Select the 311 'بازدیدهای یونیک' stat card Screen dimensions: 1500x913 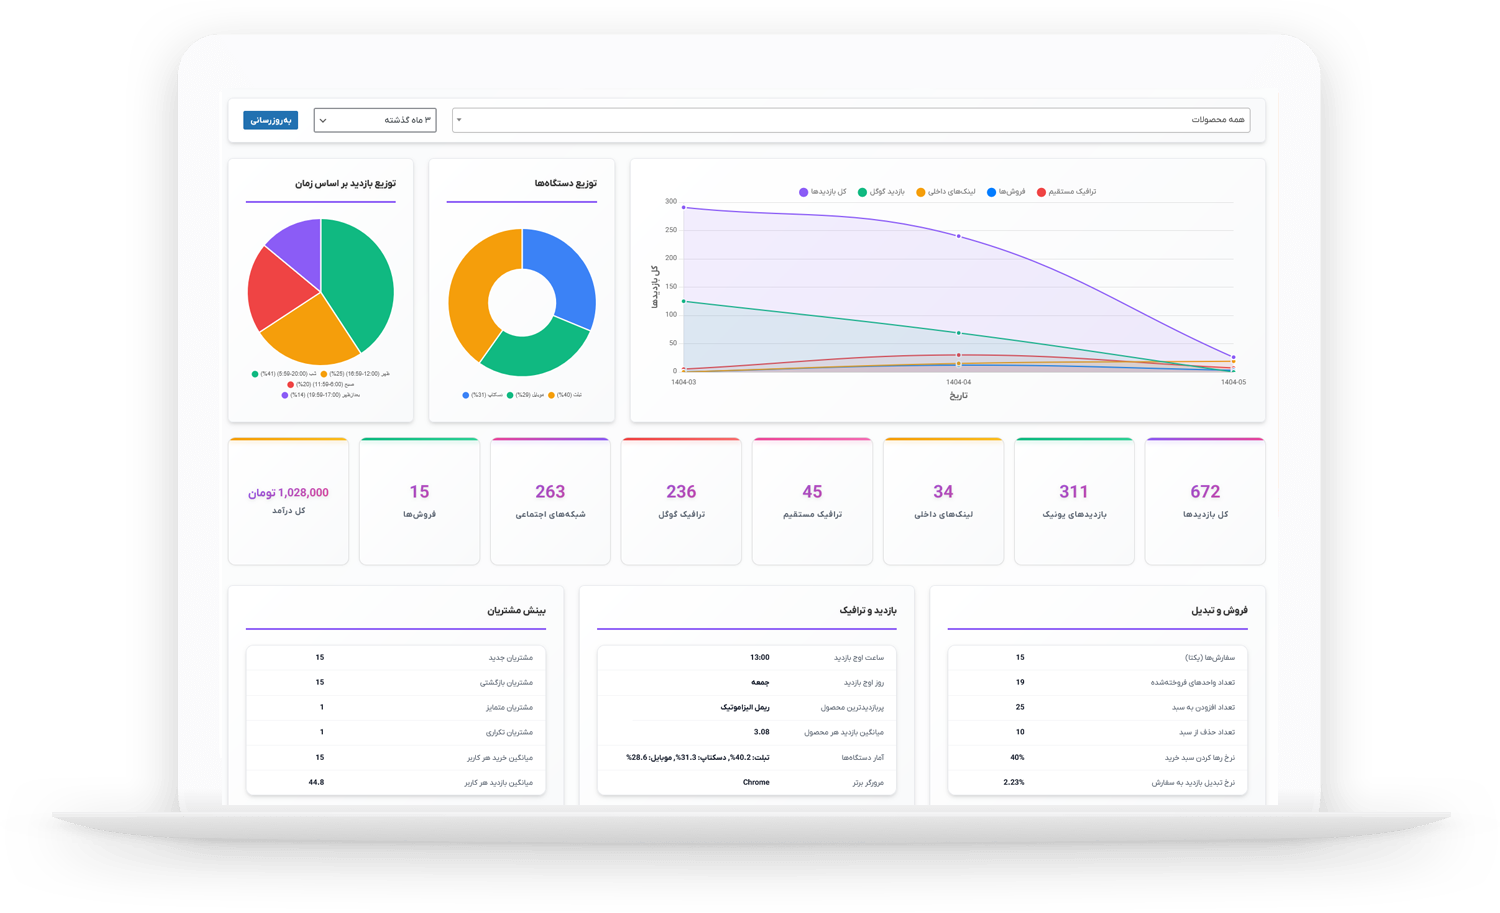(x=1073, y=500)
